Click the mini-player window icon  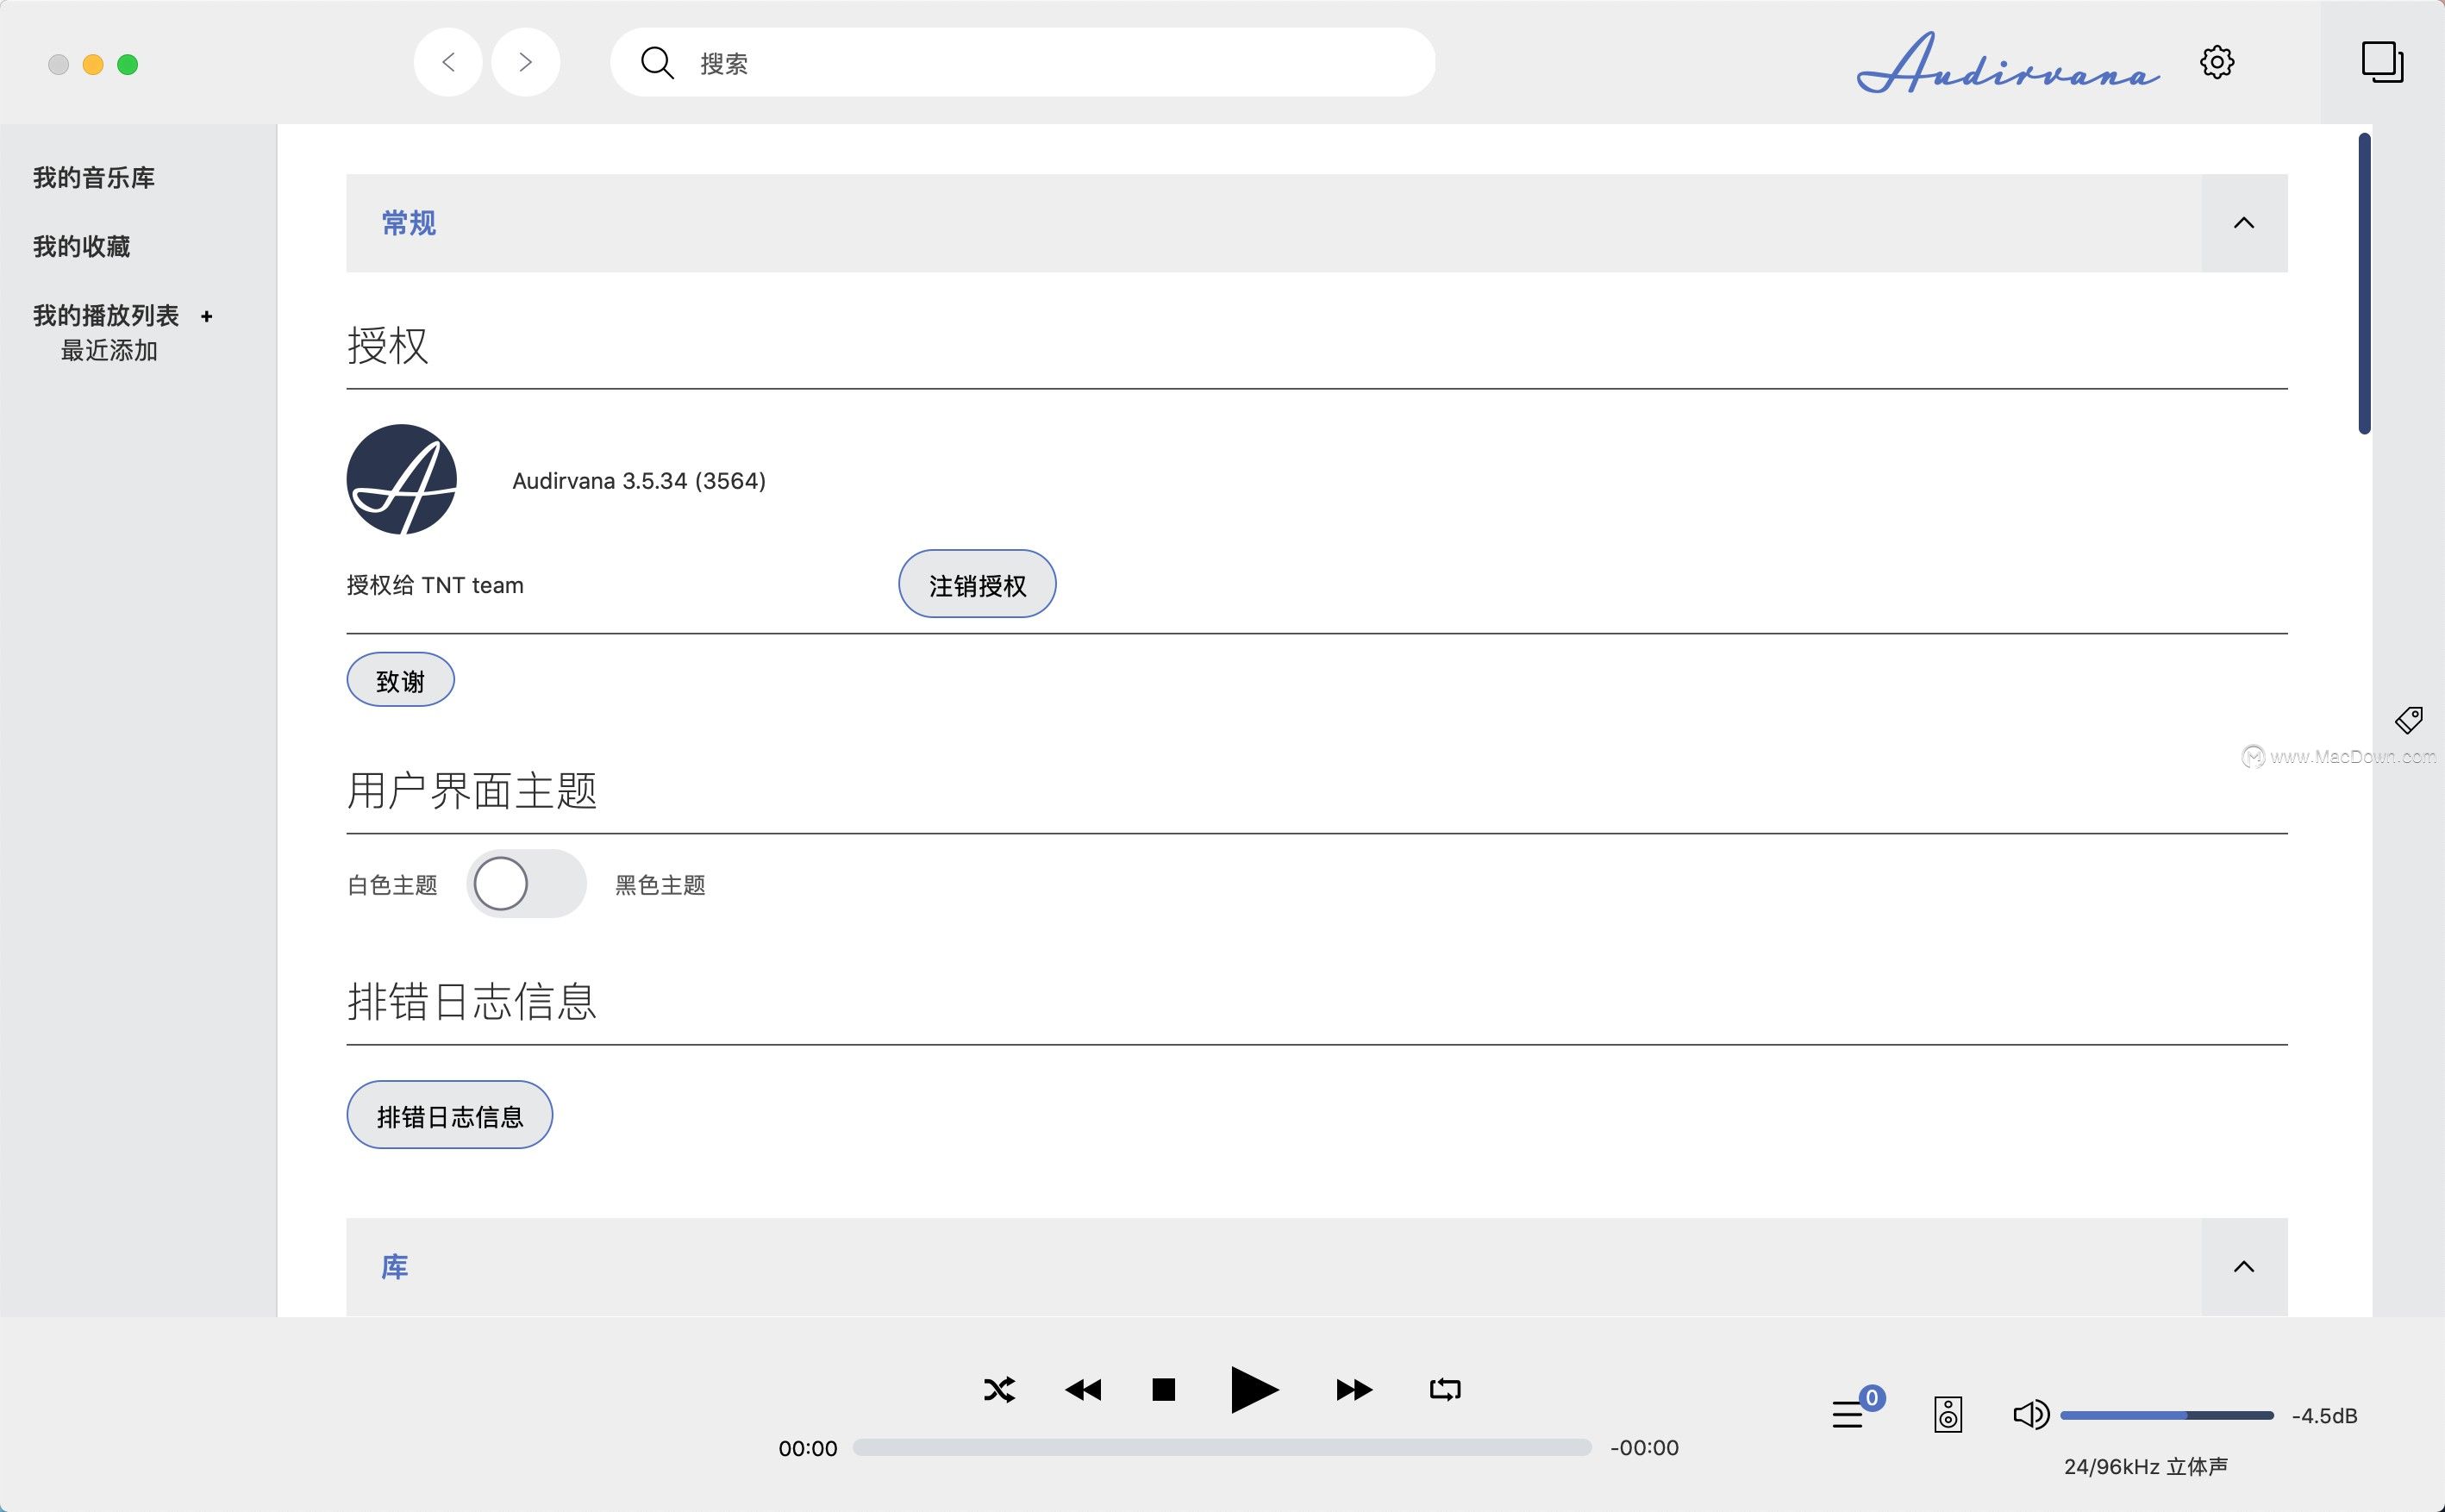(2382, 62)
